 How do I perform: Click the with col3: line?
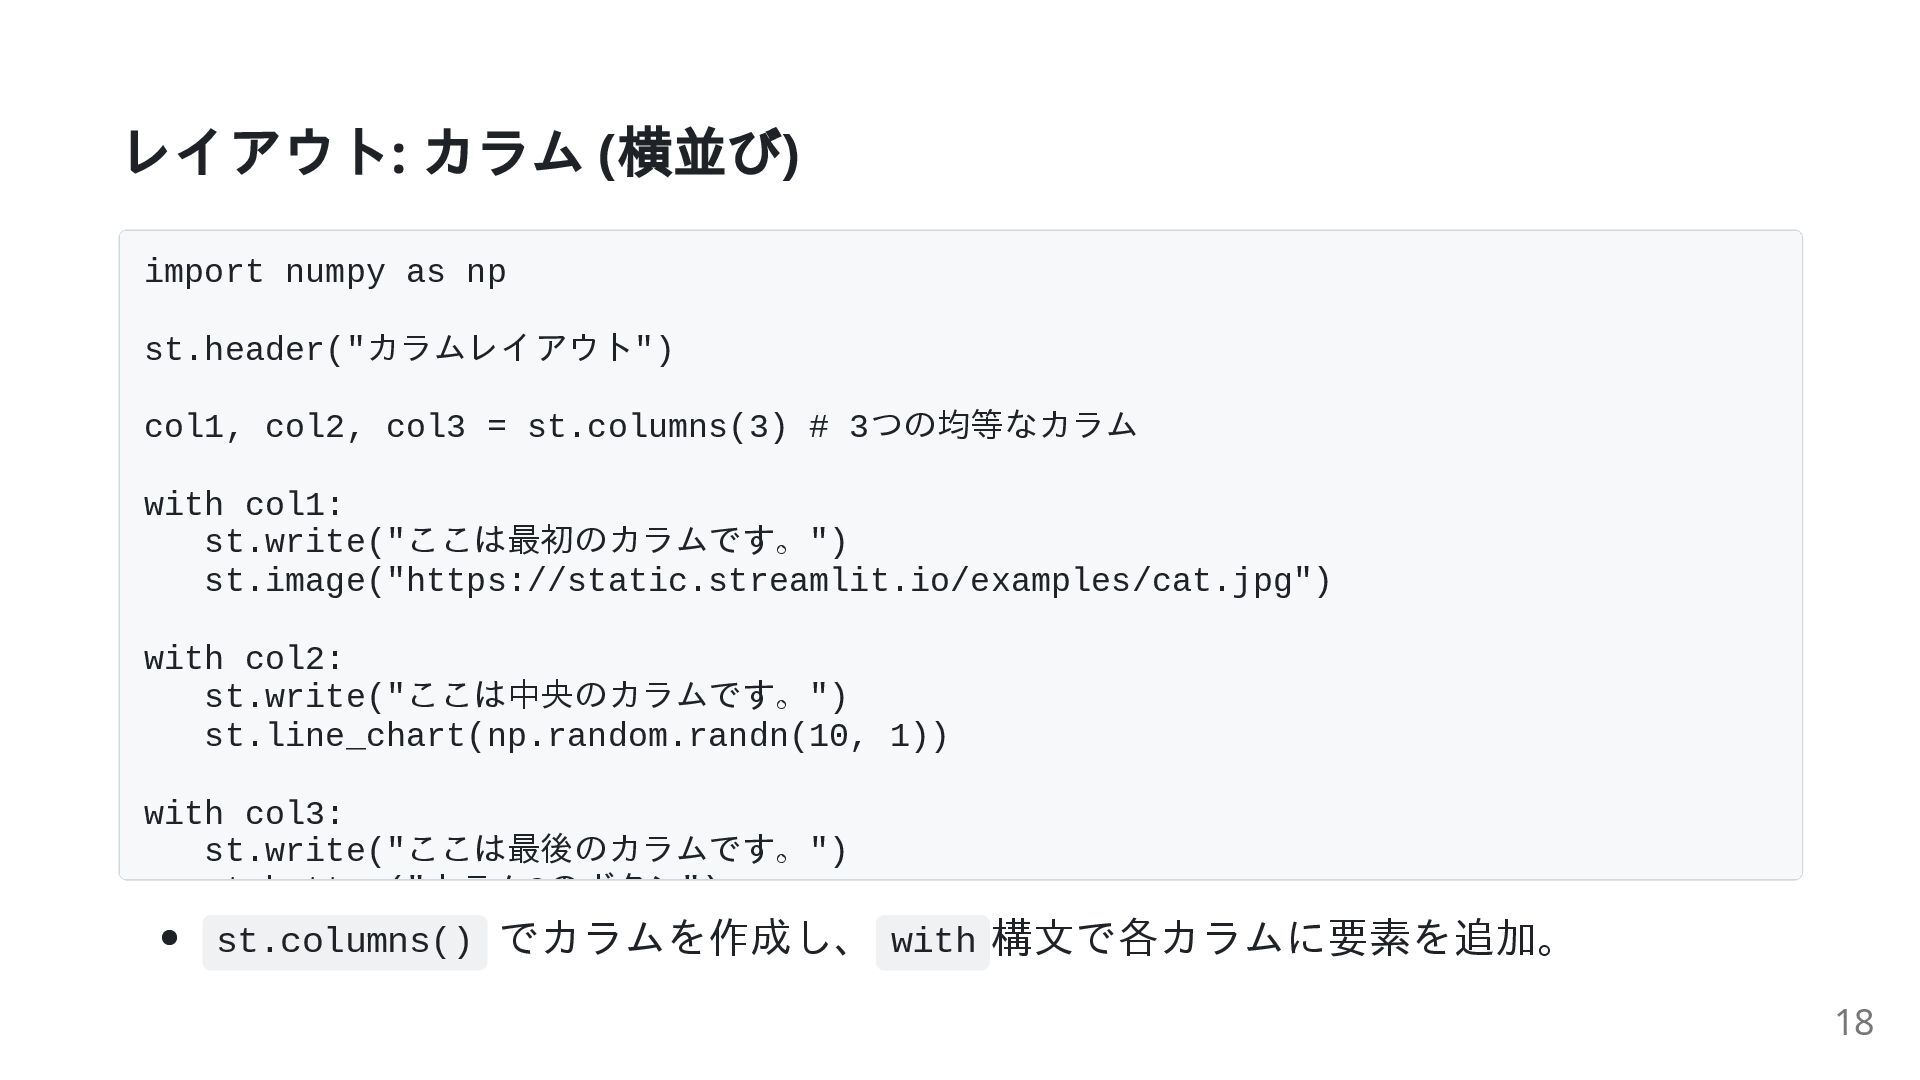(x=244, y=814)
